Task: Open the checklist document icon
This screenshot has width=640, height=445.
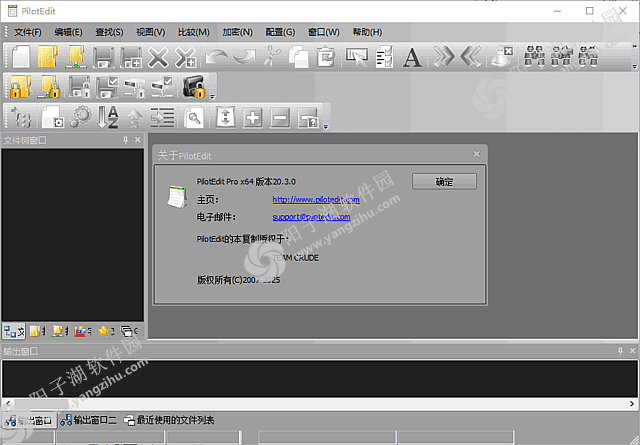Action: [384, 57]
